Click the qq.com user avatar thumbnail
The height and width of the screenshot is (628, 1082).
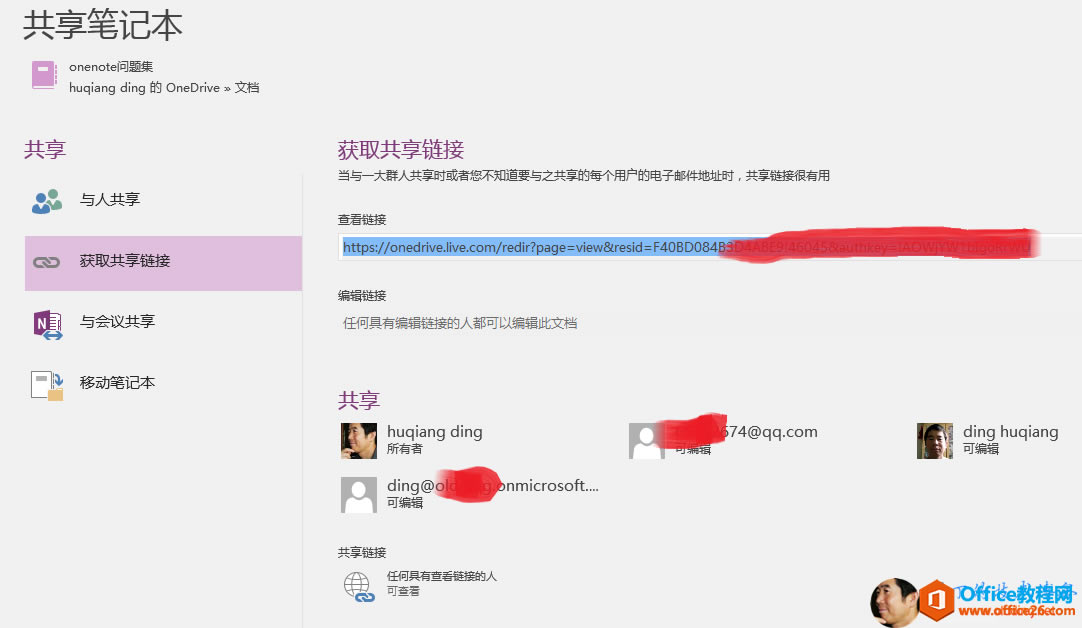pyautogui.click(x=645, y=440)
